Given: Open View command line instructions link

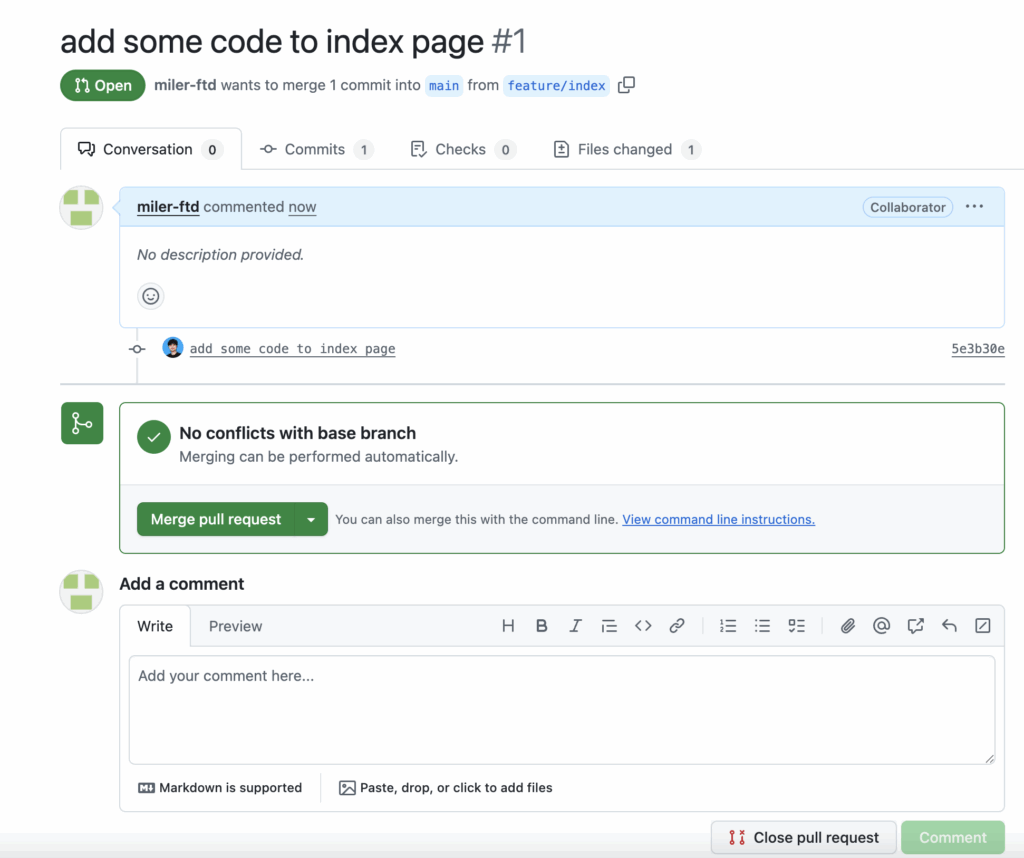Looking at the screenshot, I should (718, 519).
